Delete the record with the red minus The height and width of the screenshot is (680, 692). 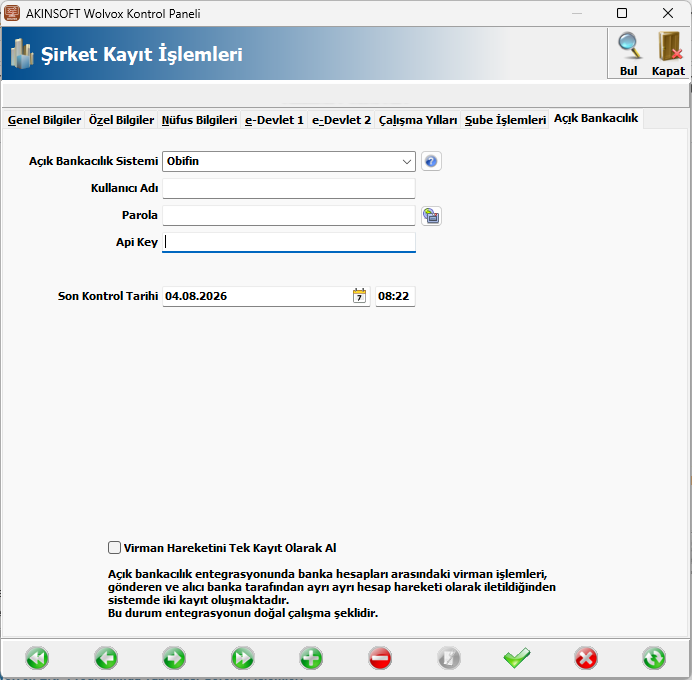380,658
